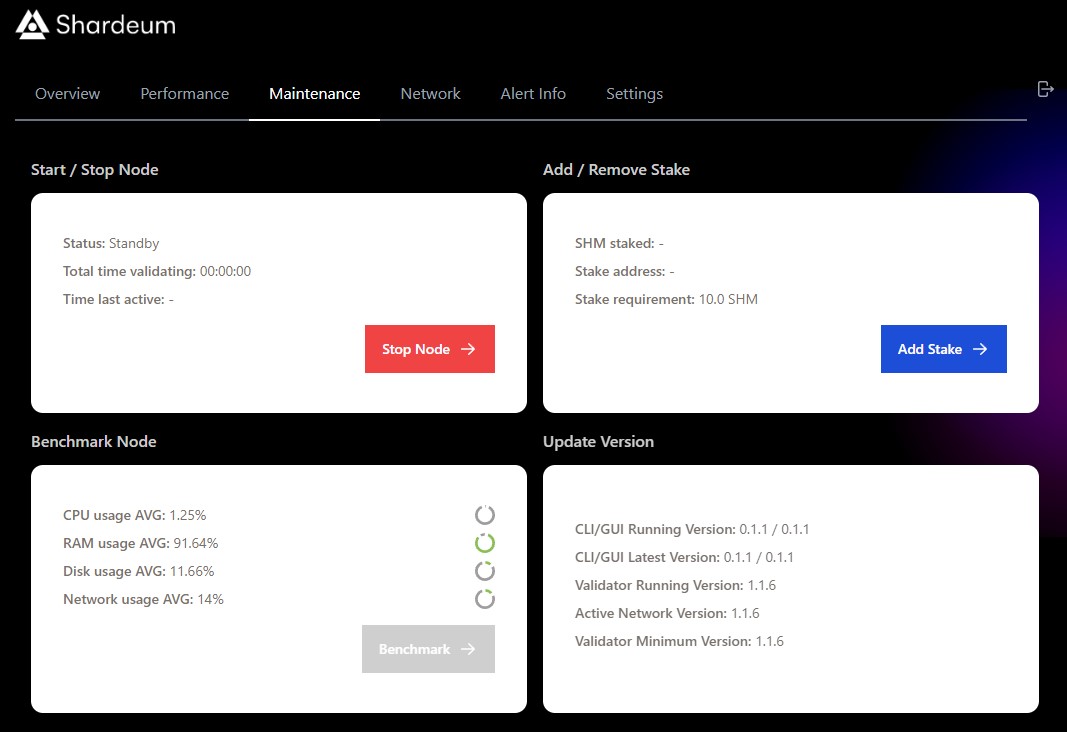Screen dimensions: 1067x732
Task: Click the Add / Remove Stake heading
Action: pos(616,169)
